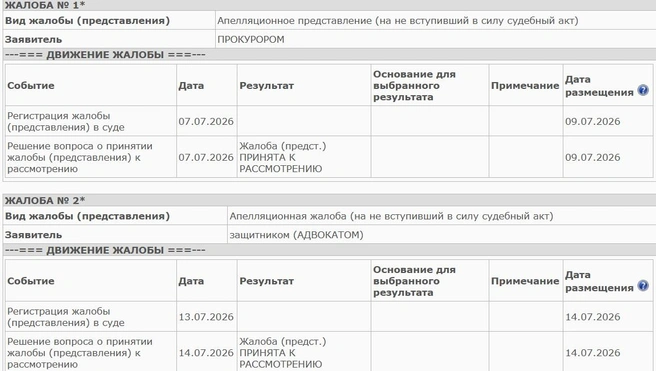This screenshot has height=371, width=656.
Task: Click 'Регистрация жалобы' event in Жалоба № 2
Action: coord(66,317)
